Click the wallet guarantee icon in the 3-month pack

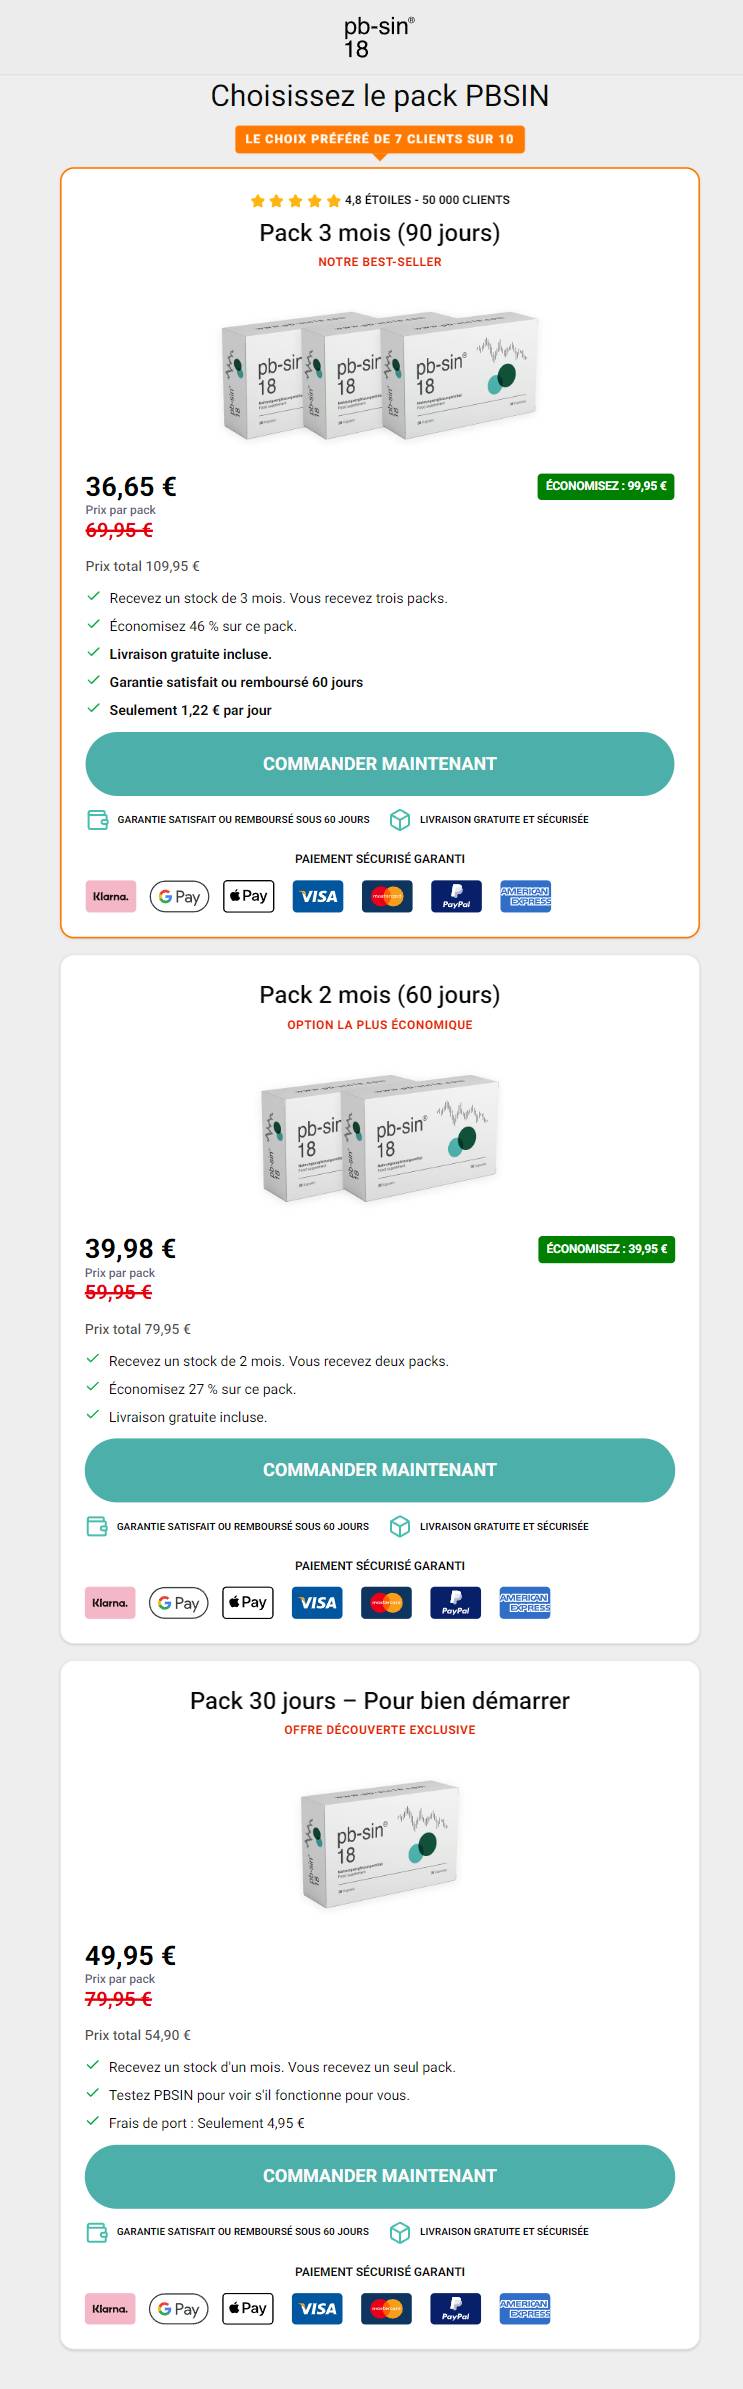(x=97, y=820)
